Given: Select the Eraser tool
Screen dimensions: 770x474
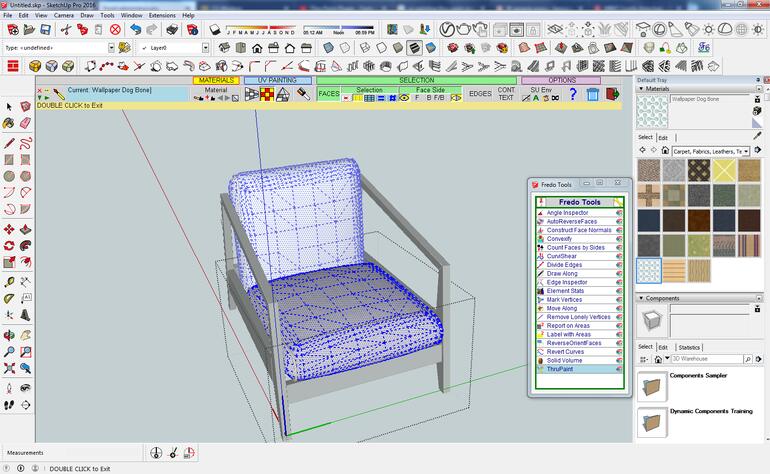Looking at the screenshot, I should pos(26,123).
